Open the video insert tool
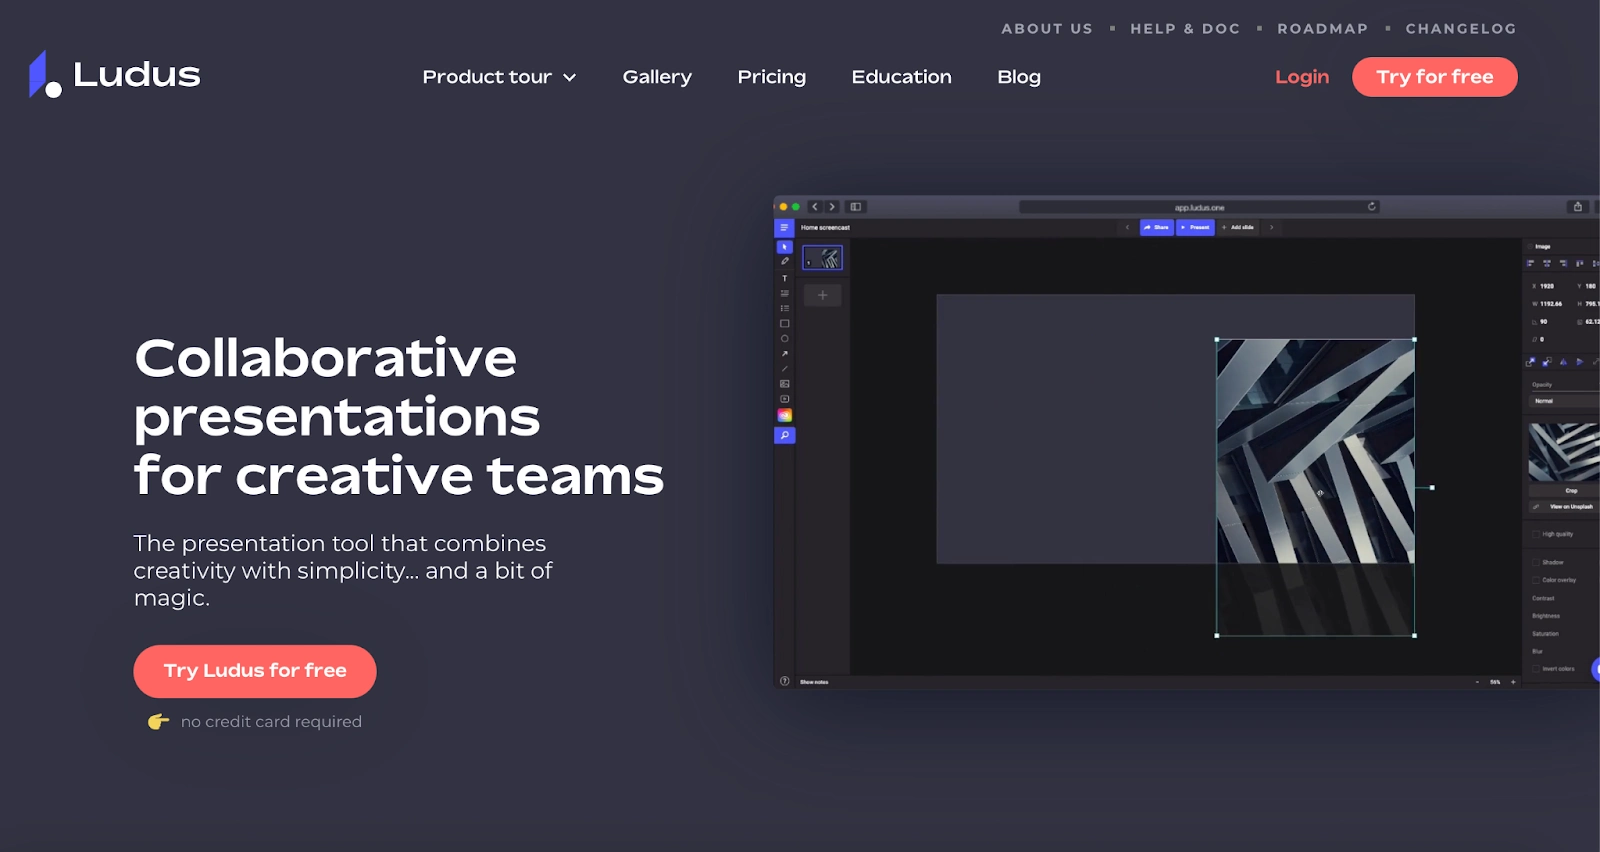 tap(784, 399)
